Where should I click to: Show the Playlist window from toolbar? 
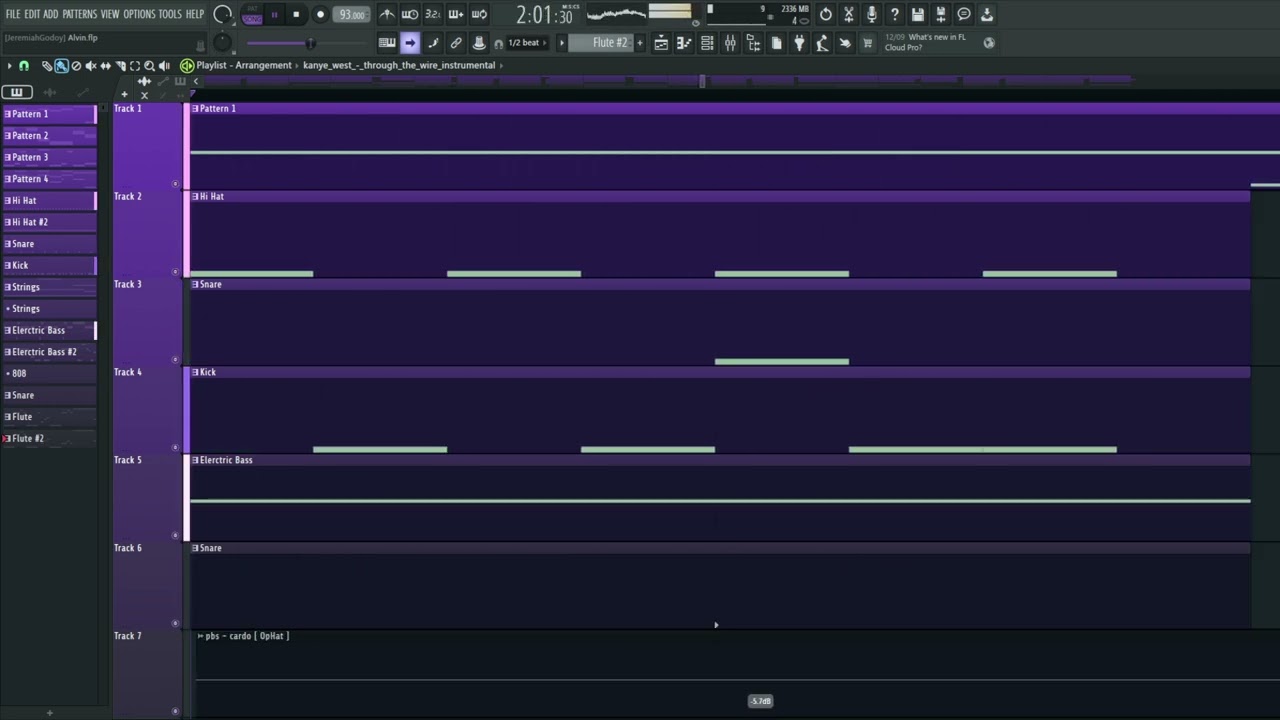(661, 43)
